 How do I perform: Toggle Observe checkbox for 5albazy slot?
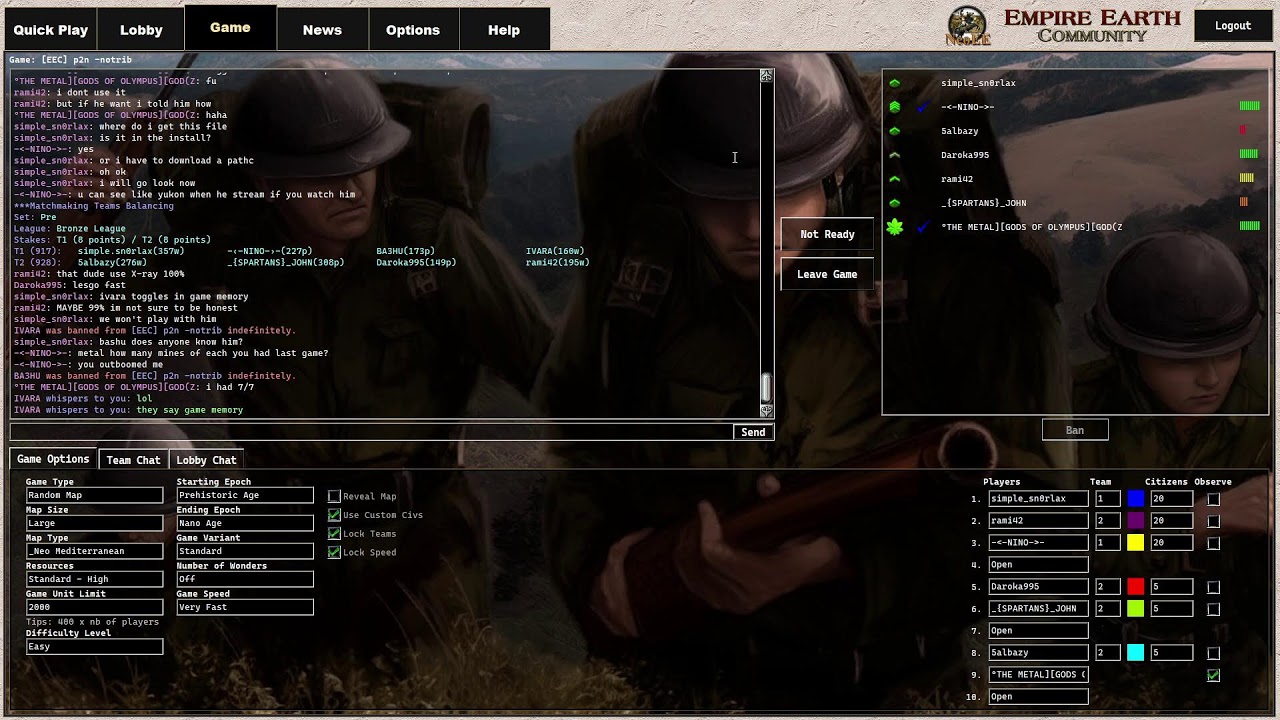coord(1213,653)
